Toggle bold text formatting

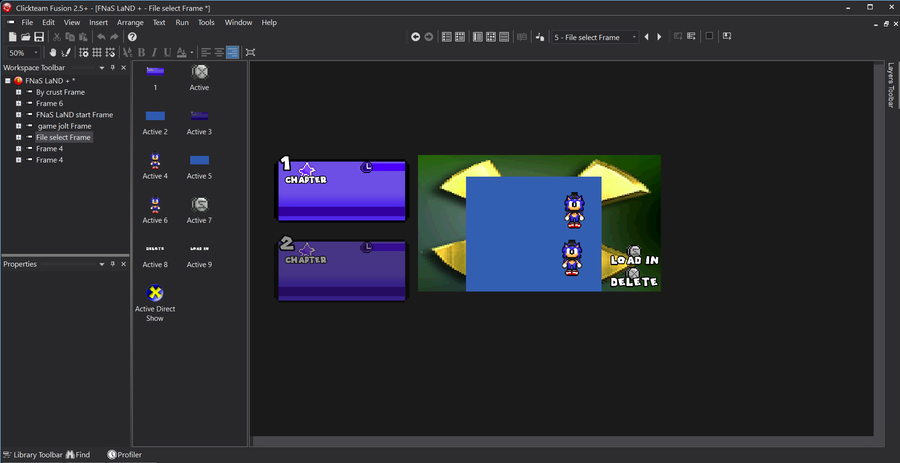(141, 52)
